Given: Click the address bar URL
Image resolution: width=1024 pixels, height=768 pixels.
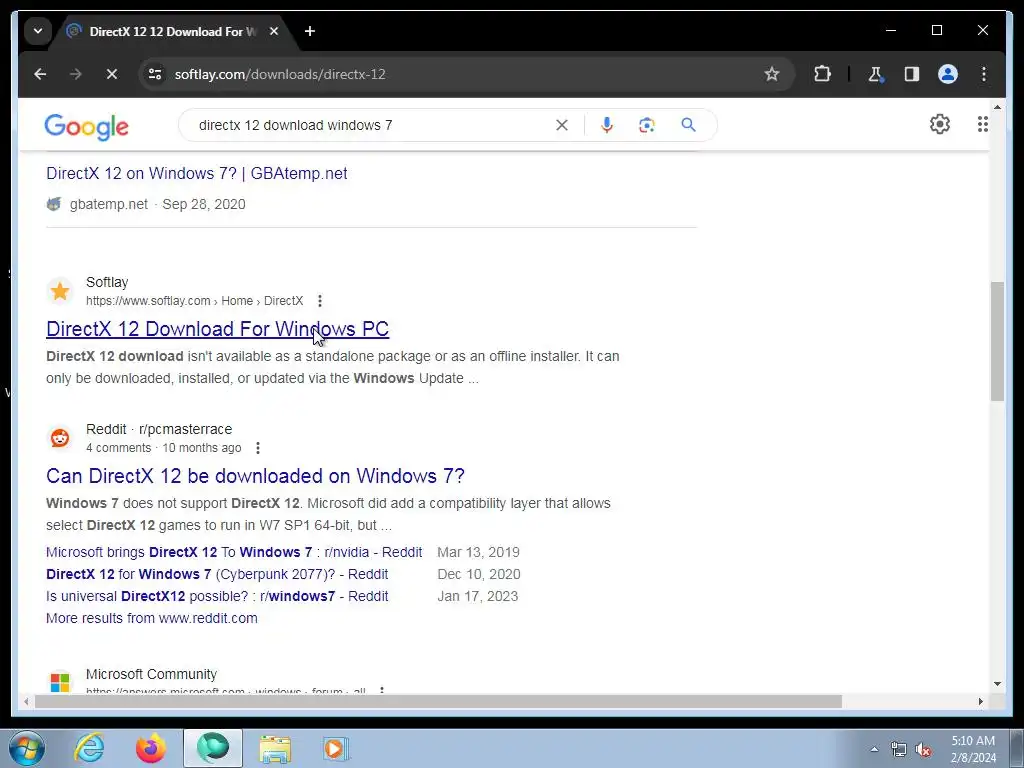Looking at the screenshot, I should coord(280,74).
